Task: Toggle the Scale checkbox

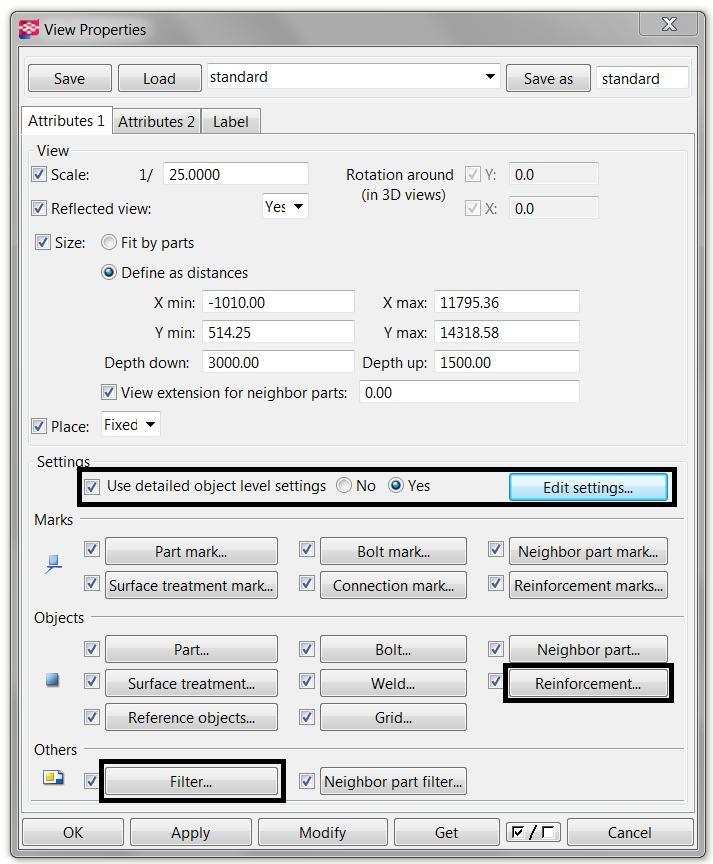Action: 39,174
